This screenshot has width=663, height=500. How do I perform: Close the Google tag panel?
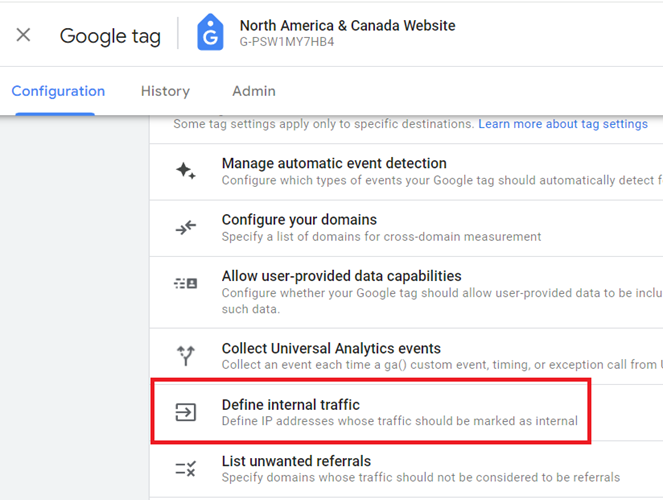pyautogui.click(x=23, y=35)
